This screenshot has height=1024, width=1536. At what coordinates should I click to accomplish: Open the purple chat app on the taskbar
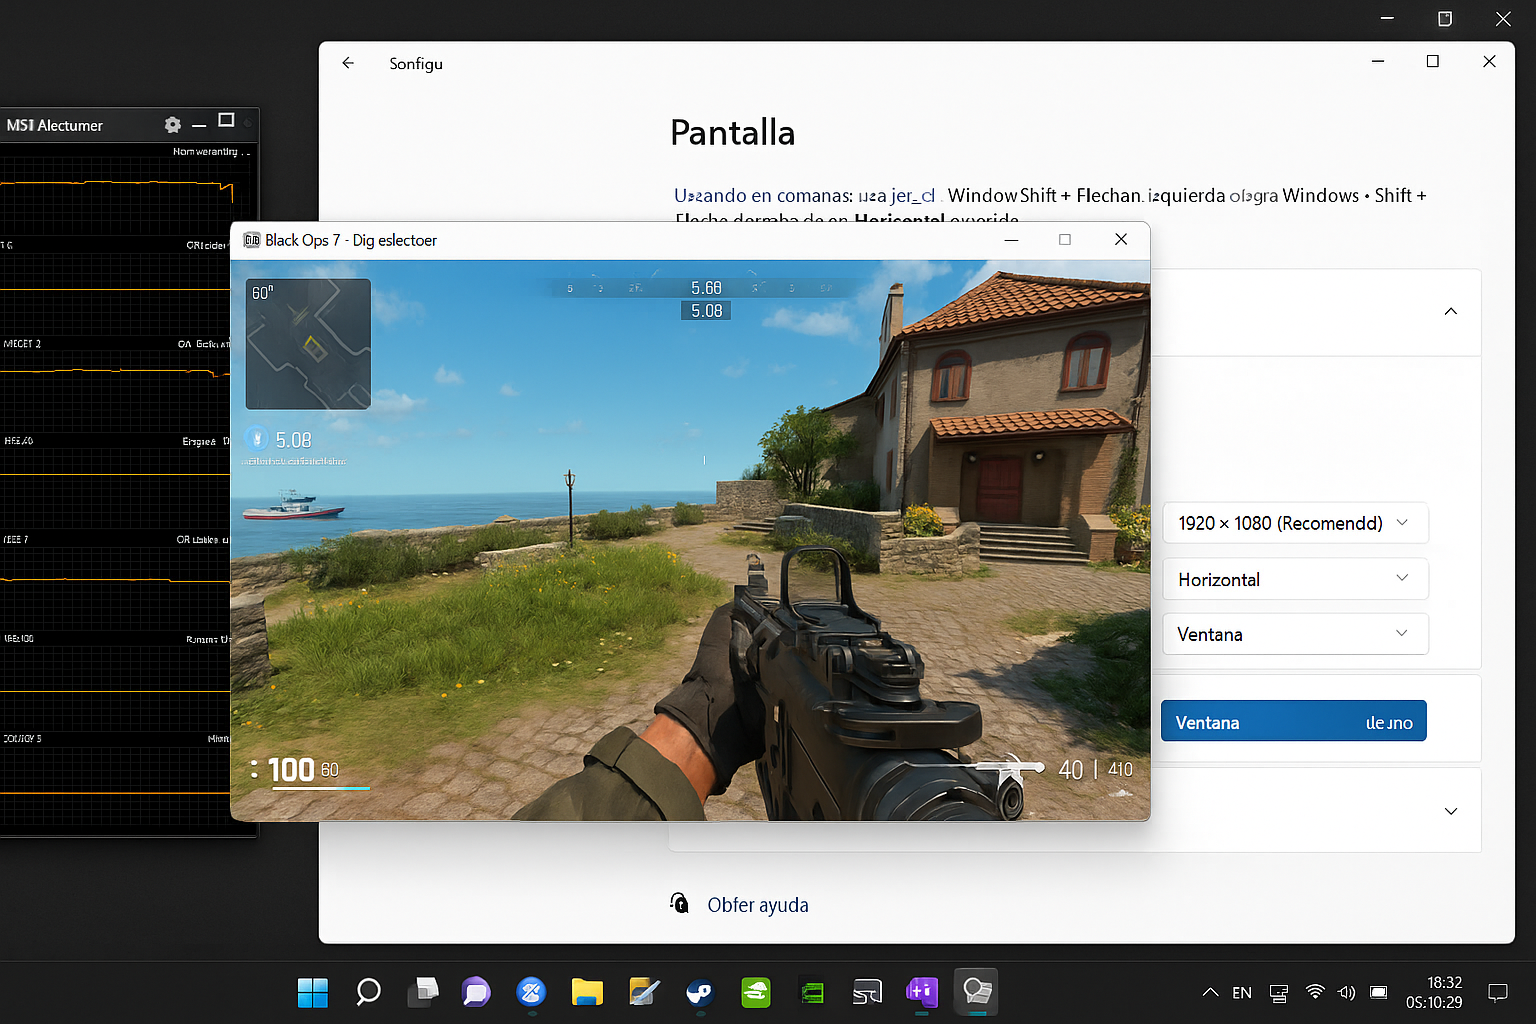point(475,992)
